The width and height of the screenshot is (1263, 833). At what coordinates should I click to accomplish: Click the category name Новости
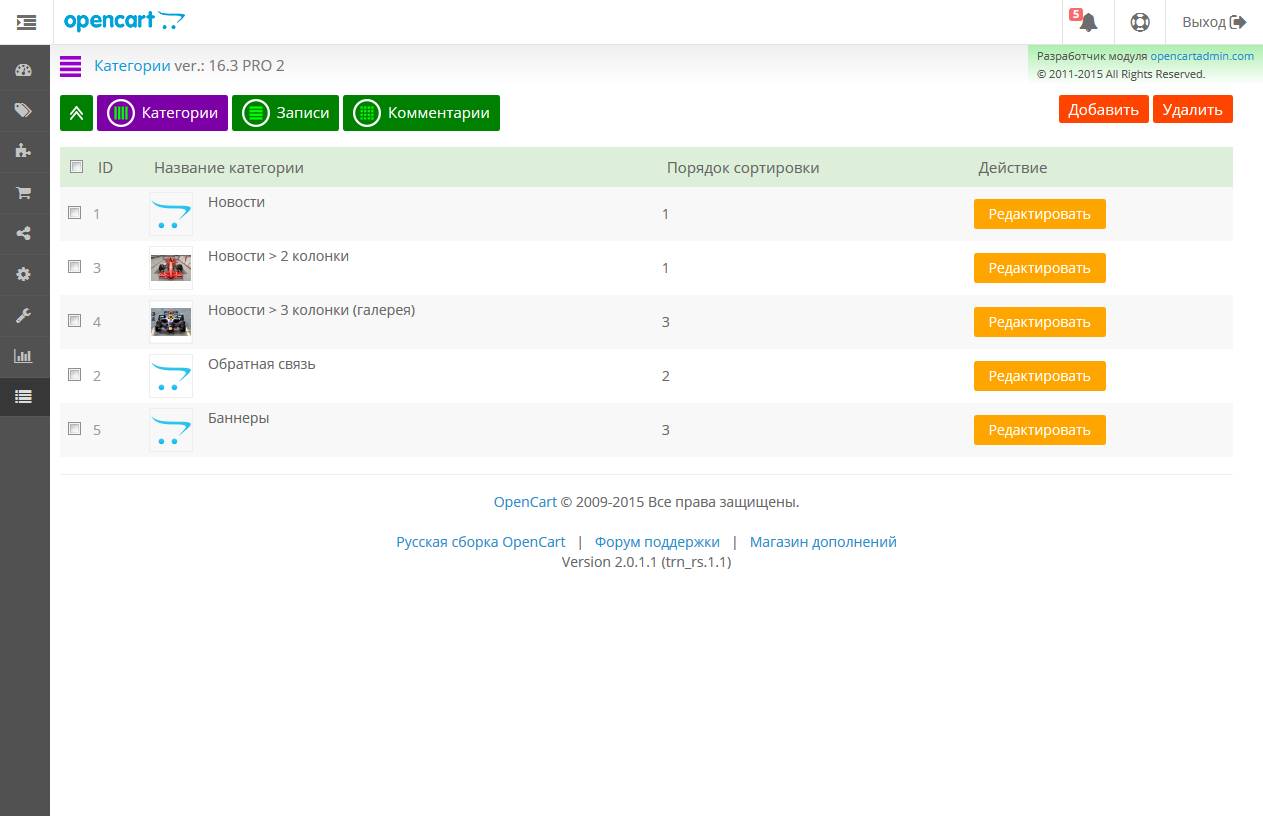pyautogui.click(x=236, y=202)
